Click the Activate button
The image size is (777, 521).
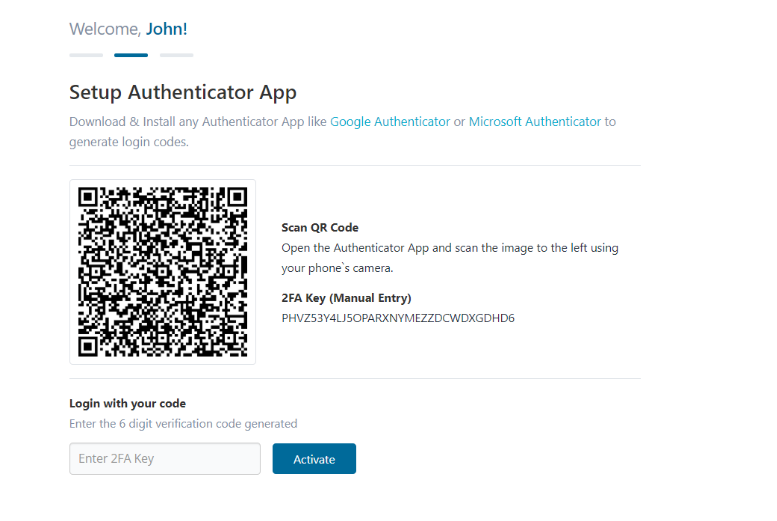pos(314,459)
